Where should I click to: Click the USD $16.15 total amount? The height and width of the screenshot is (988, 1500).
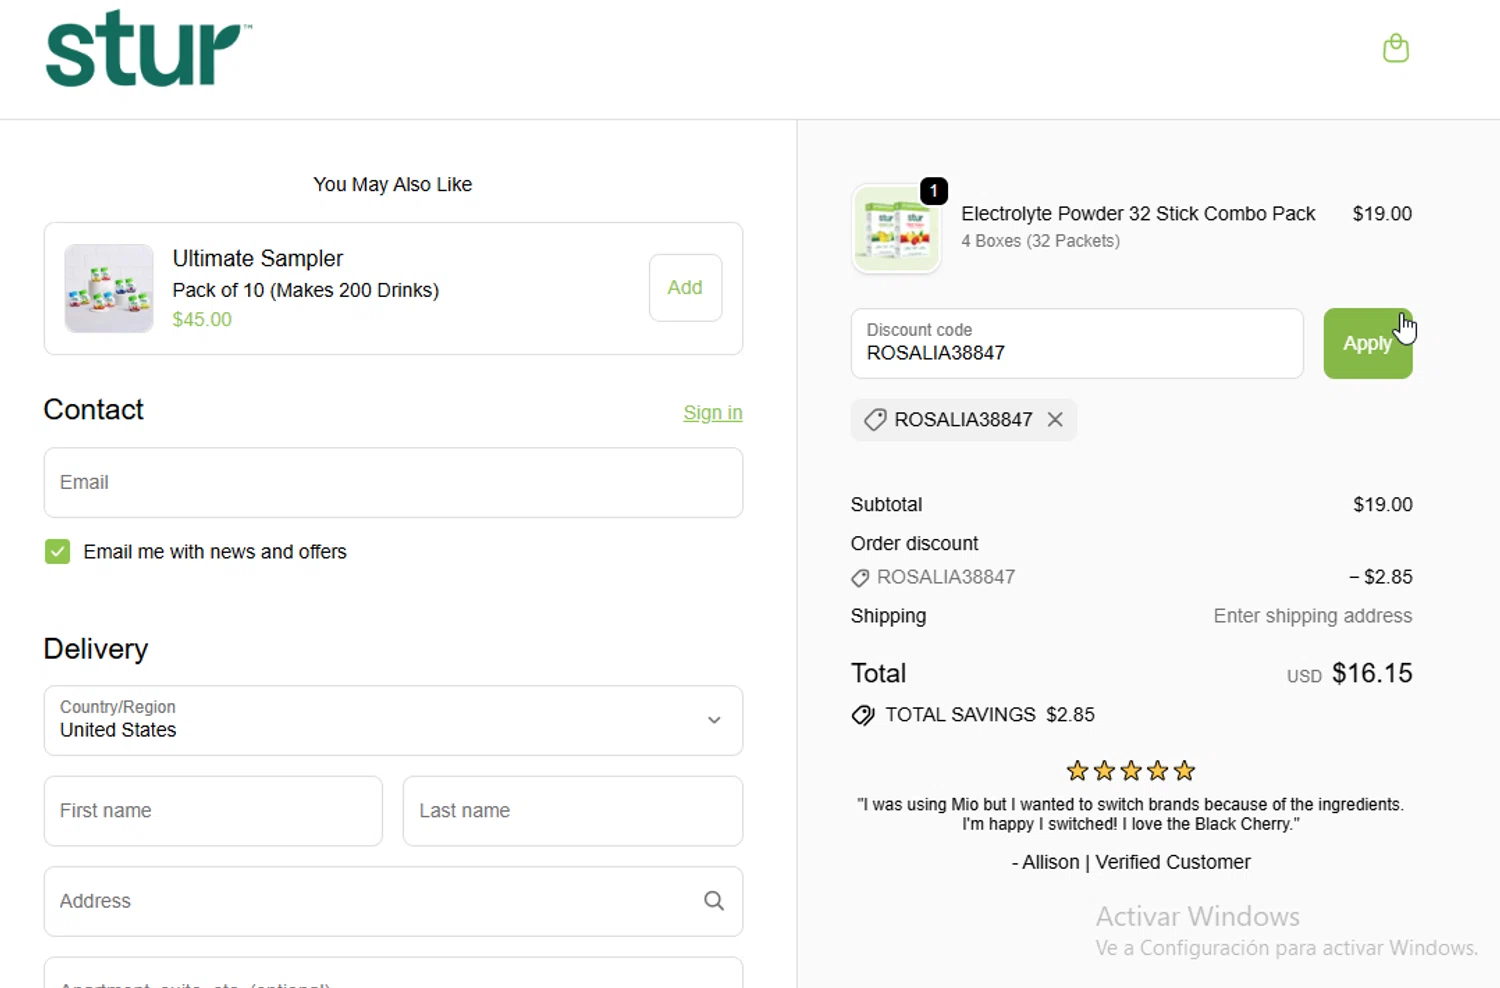pos(1349,673)
